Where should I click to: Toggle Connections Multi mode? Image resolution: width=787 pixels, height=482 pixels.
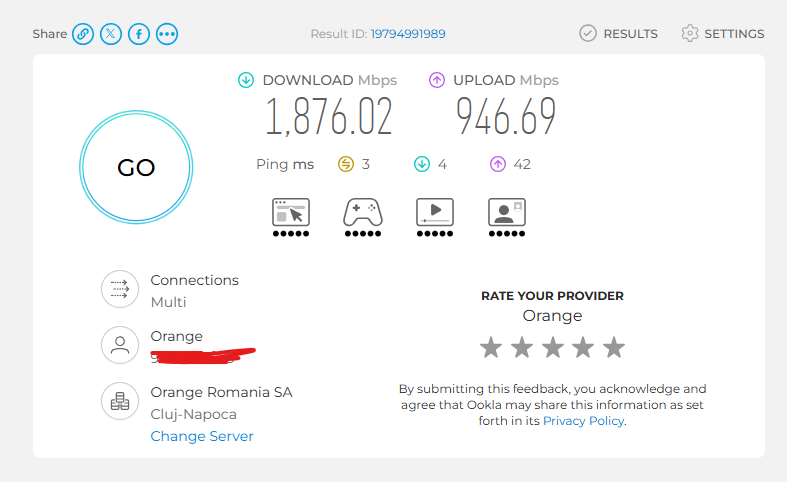(169, 302)
